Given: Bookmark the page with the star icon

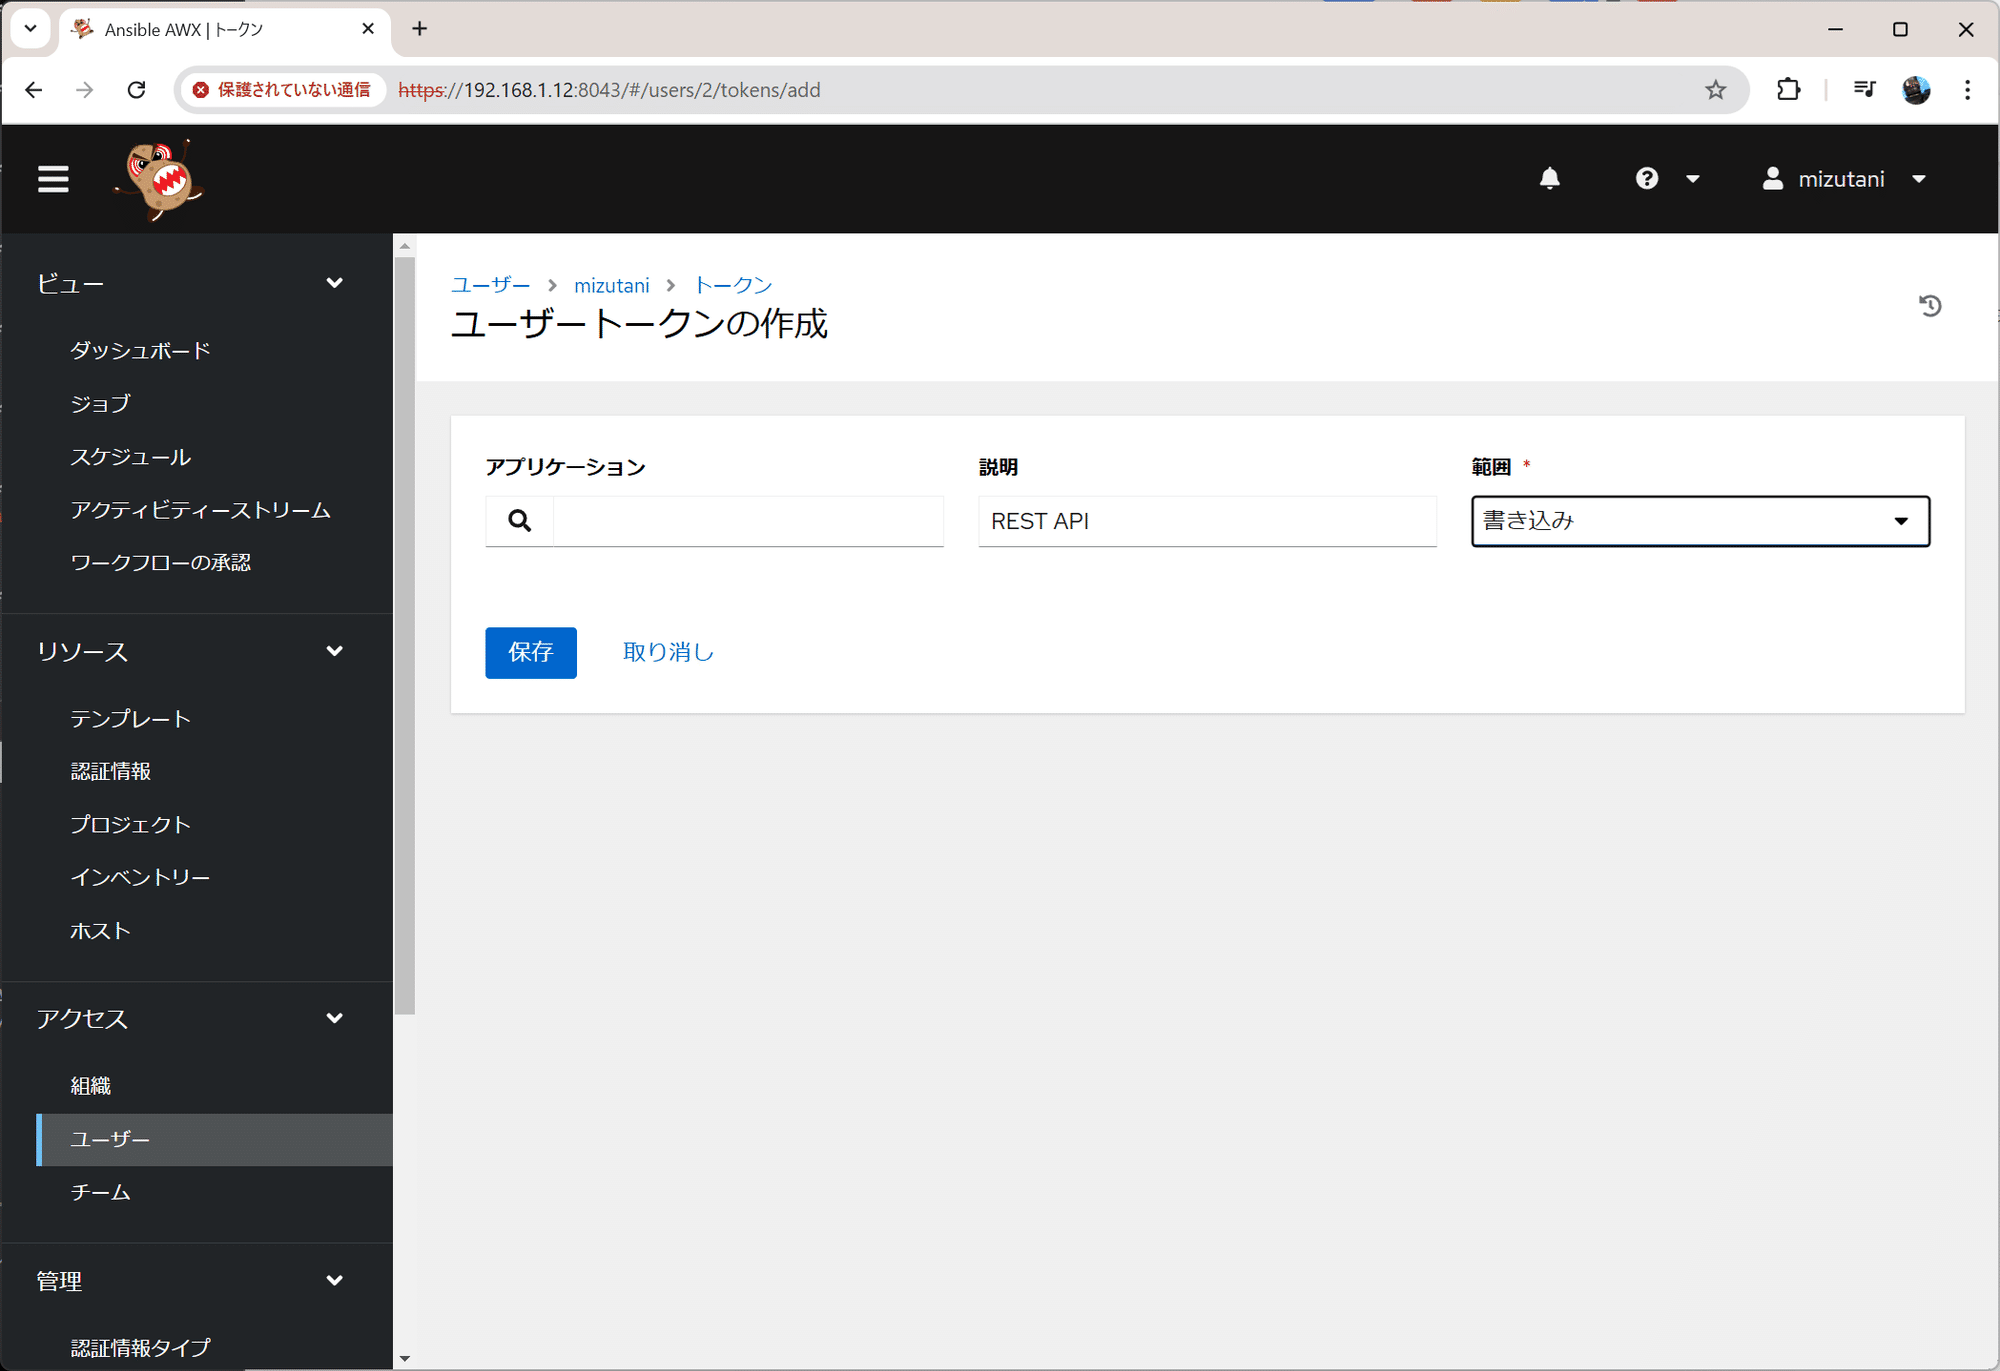Looking at the screenshot, I should [x=1716, y=89].
